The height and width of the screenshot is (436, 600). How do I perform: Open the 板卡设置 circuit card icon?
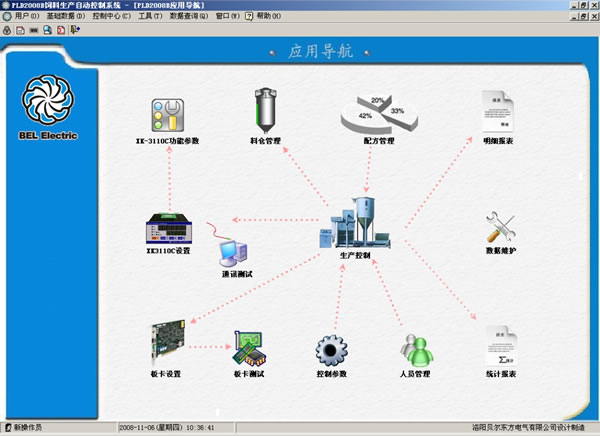[168, 341]
